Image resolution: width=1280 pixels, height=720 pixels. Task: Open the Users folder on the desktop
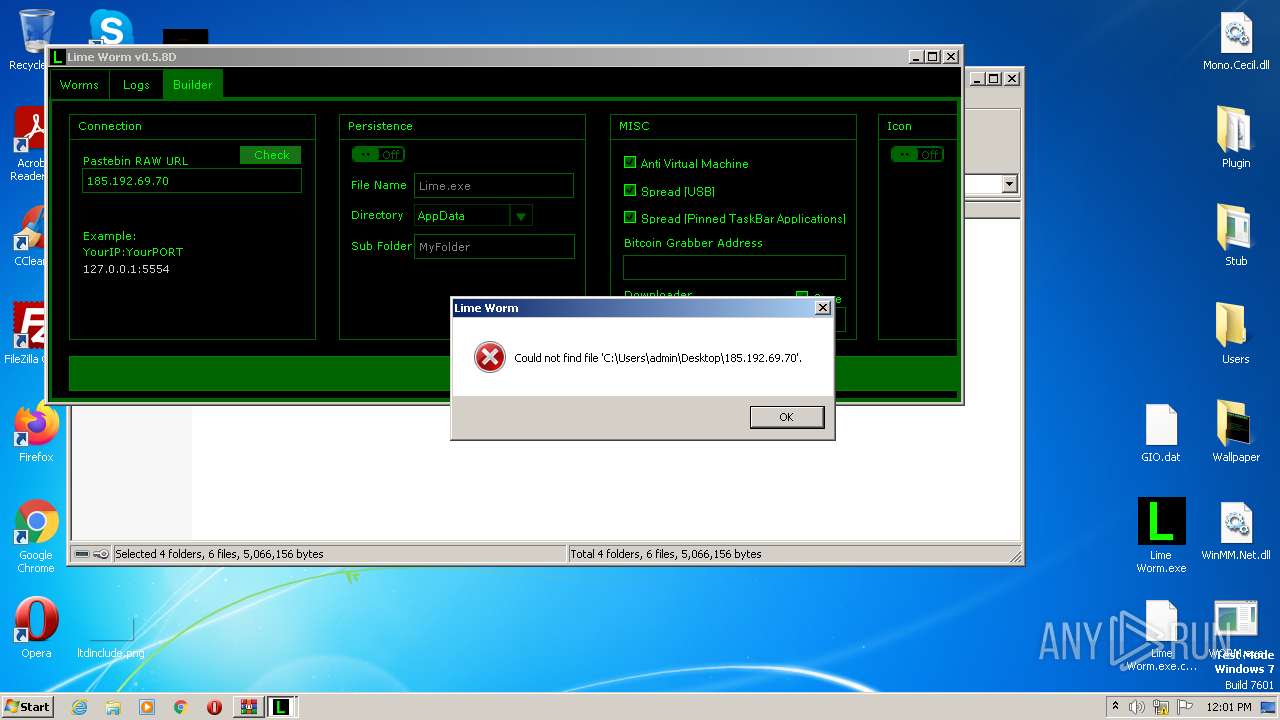pyautogui.click(x=1236, y=334)
